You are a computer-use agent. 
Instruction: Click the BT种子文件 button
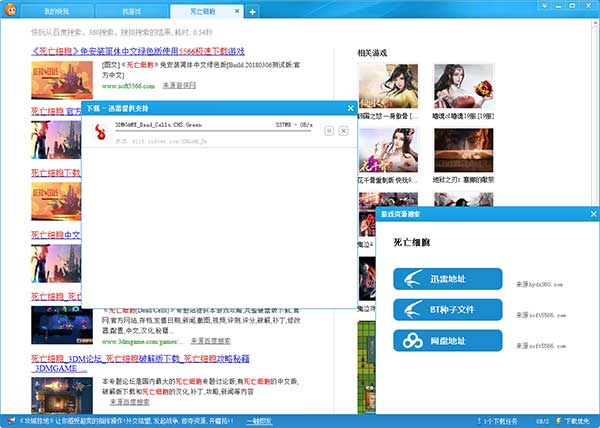coord(448,309)
